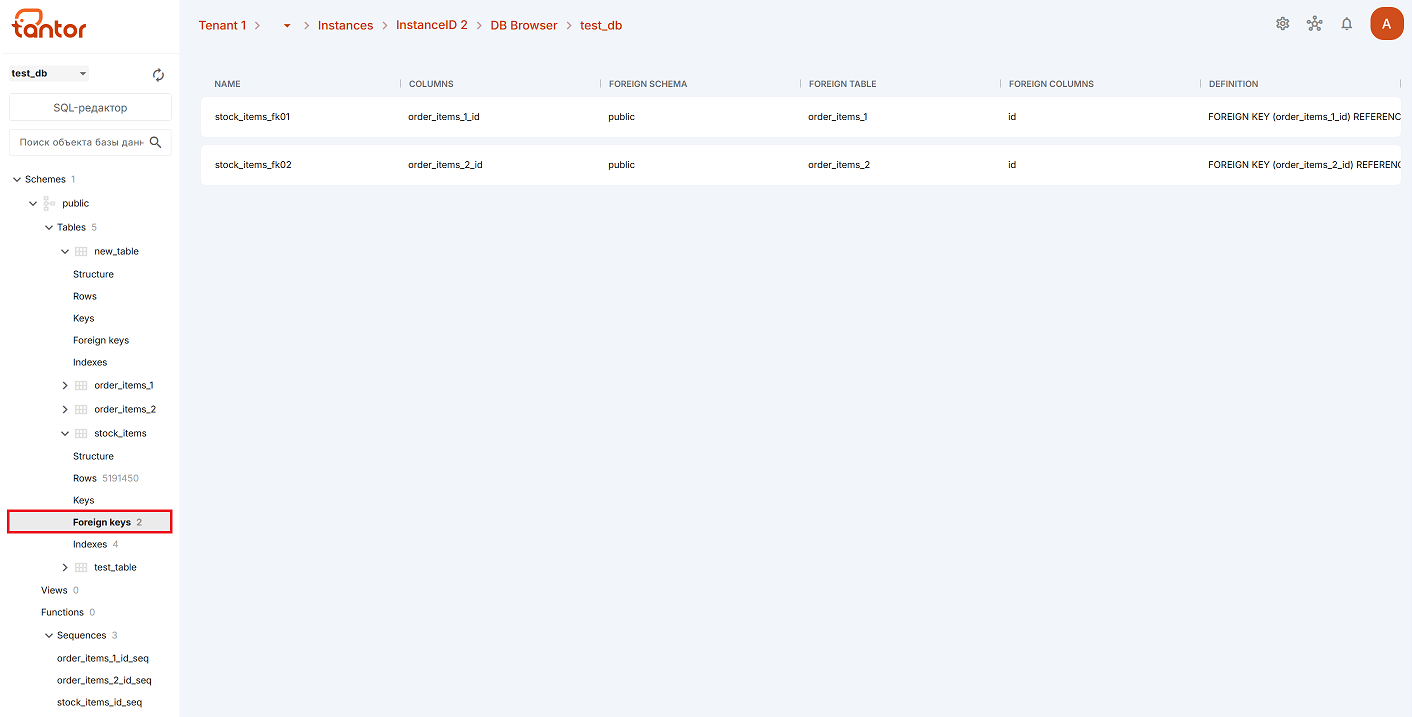Click the DEFINITION column header
The image size is (1412, 717).
click(1234, 84)
